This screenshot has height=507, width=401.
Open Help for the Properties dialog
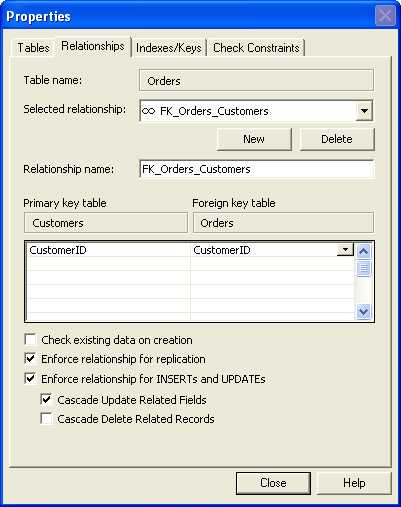pyautogui.click(x=354, y=483)
